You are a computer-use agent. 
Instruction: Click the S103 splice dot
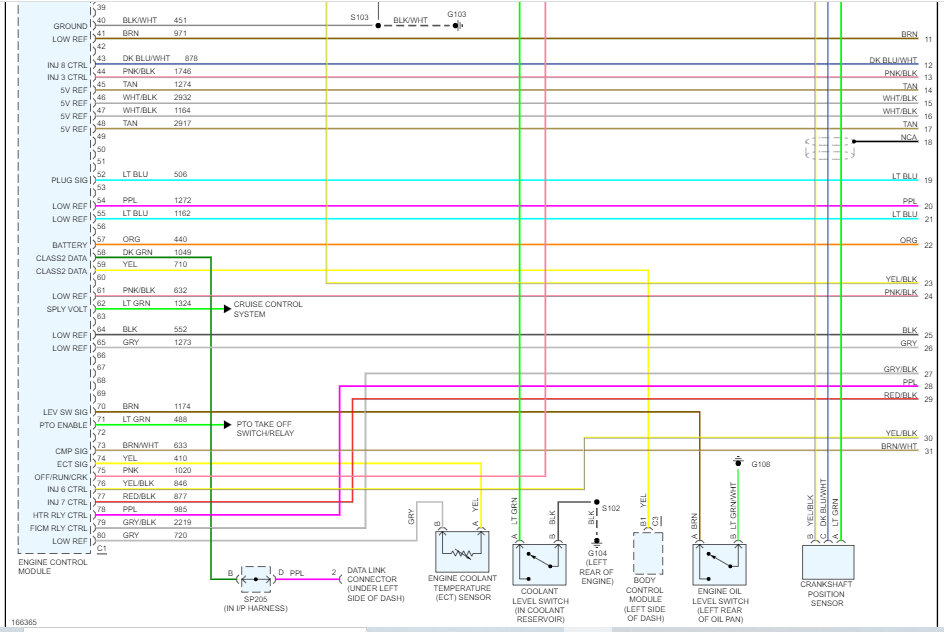point(378,25)
